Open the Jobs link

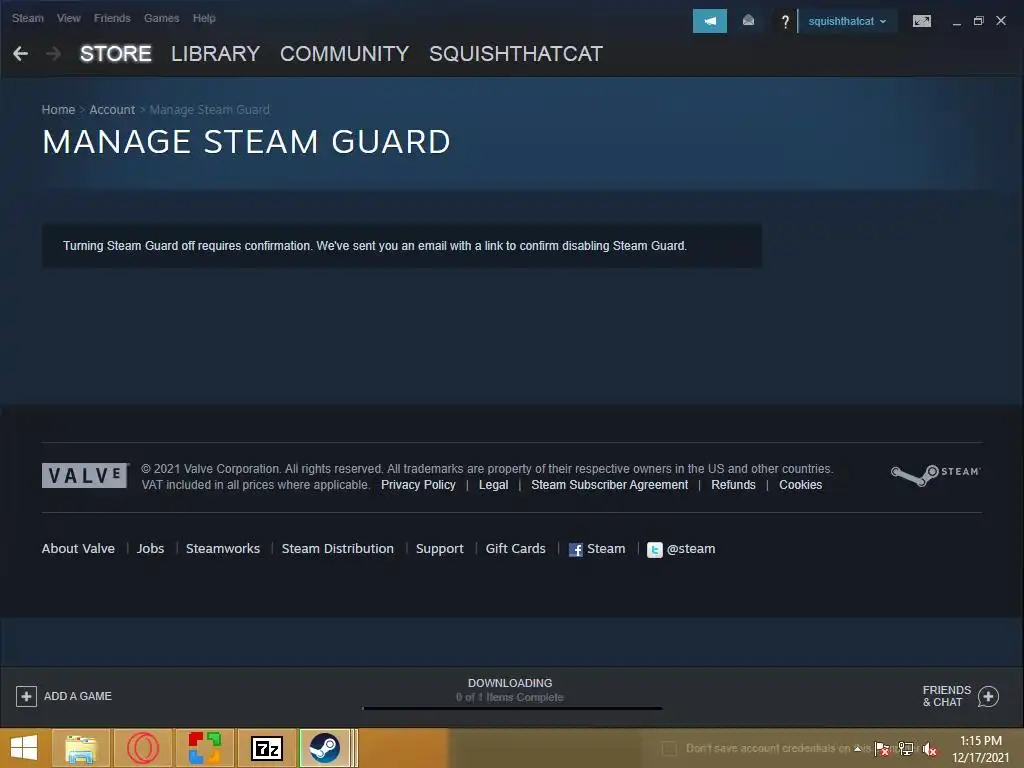(150, 549)
